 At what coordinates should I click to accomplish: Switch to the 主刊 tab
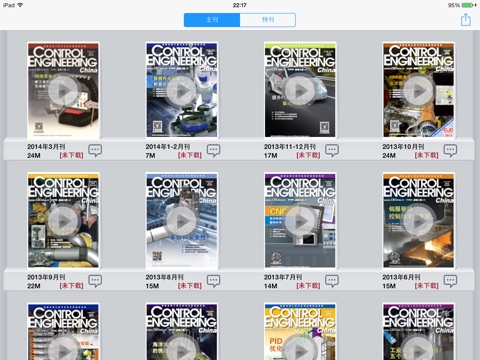click(x=212, y=20)
